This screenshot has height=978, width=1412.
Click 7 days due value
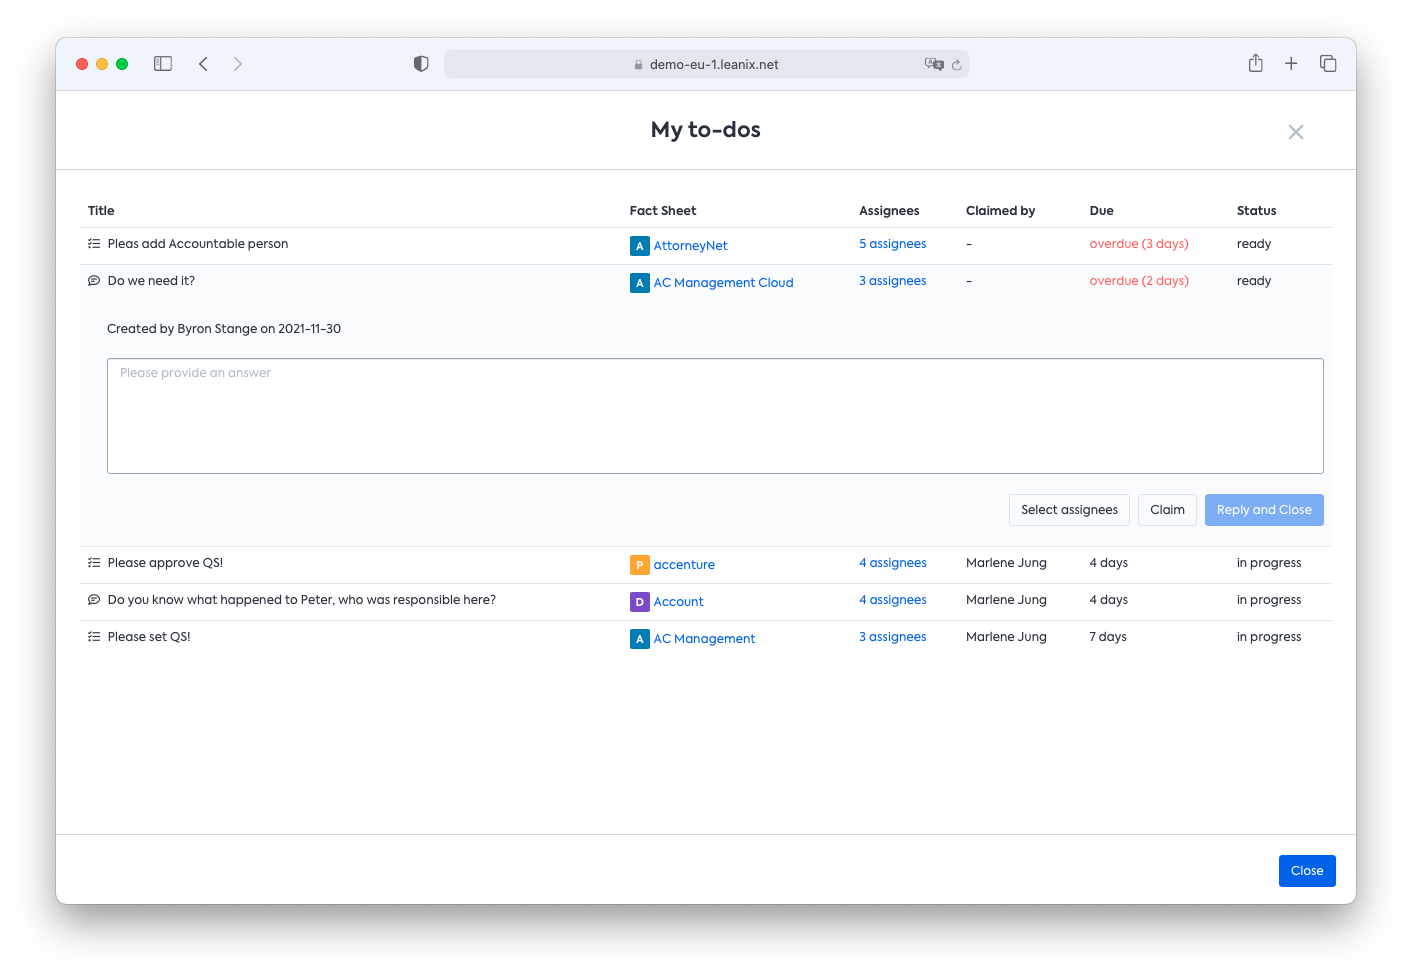pos(1108,637)
